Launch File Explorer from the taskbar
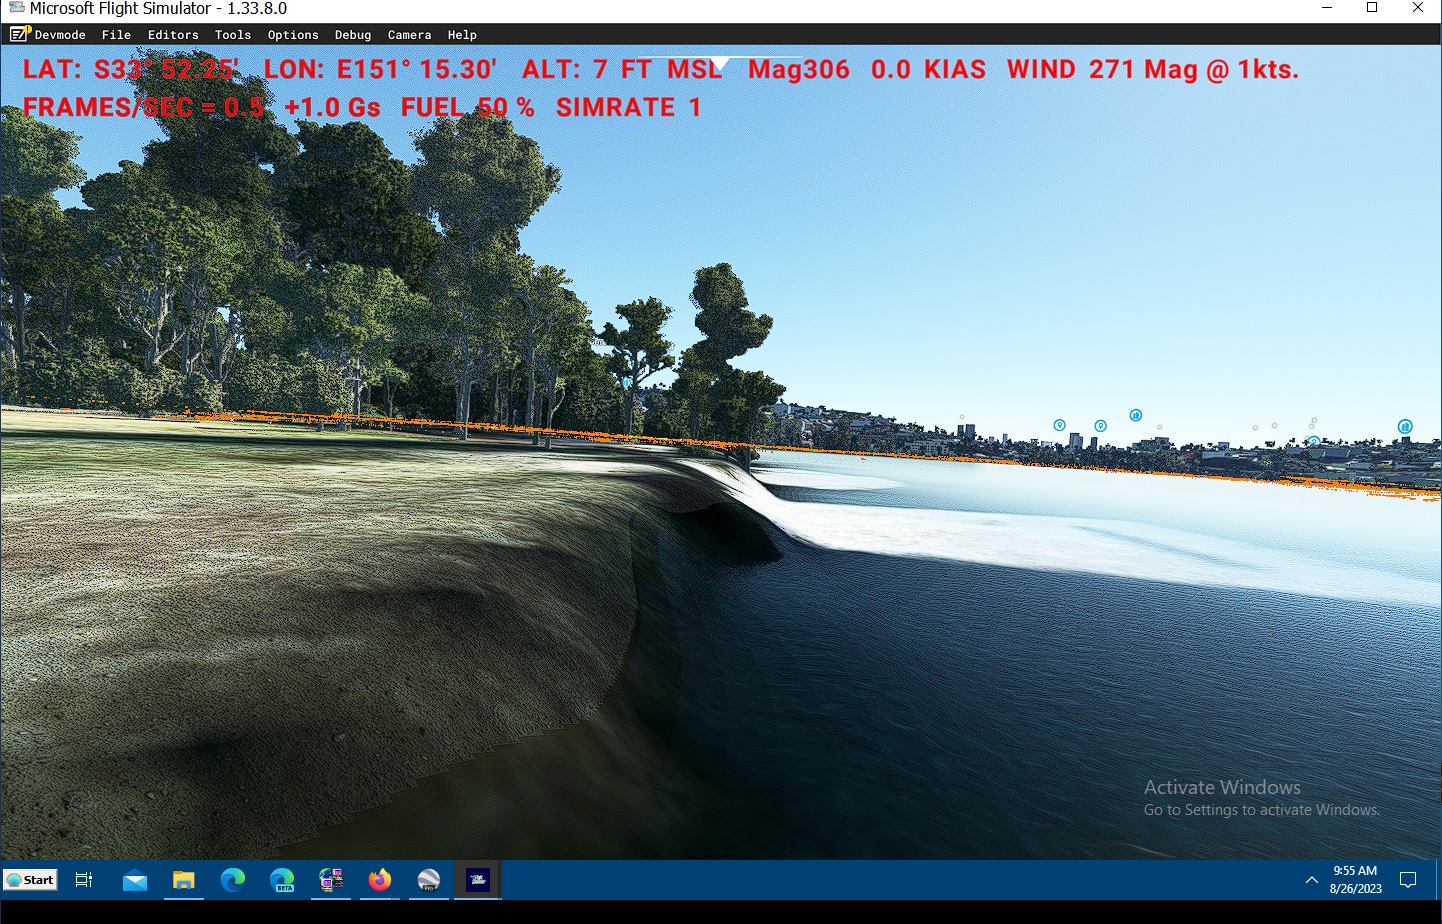This screenshot has width=1442, height=924. click(183, 880)
